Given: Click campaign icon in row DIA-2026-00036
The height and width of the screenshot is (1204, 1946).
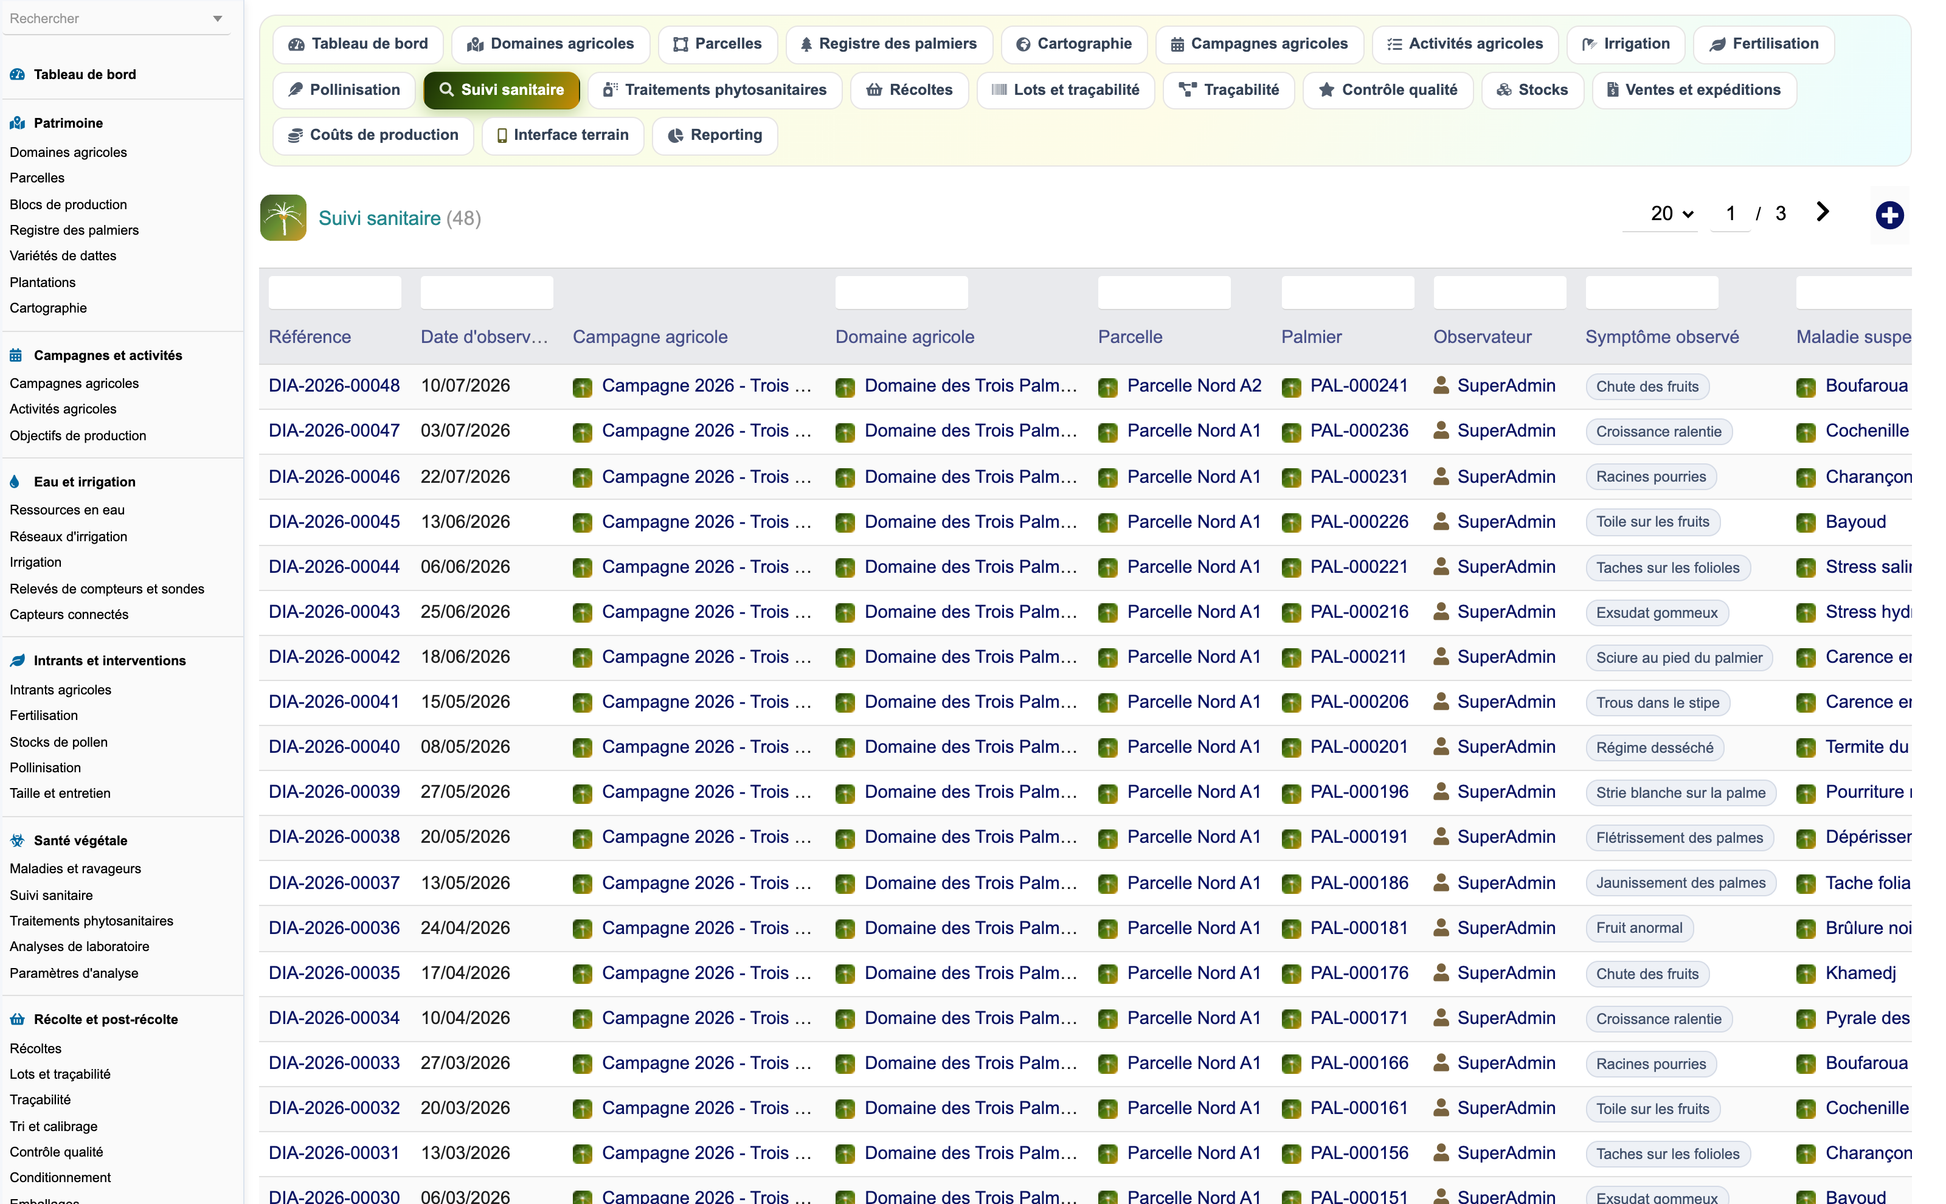Looking at the screenshot, I should point(582,929).
